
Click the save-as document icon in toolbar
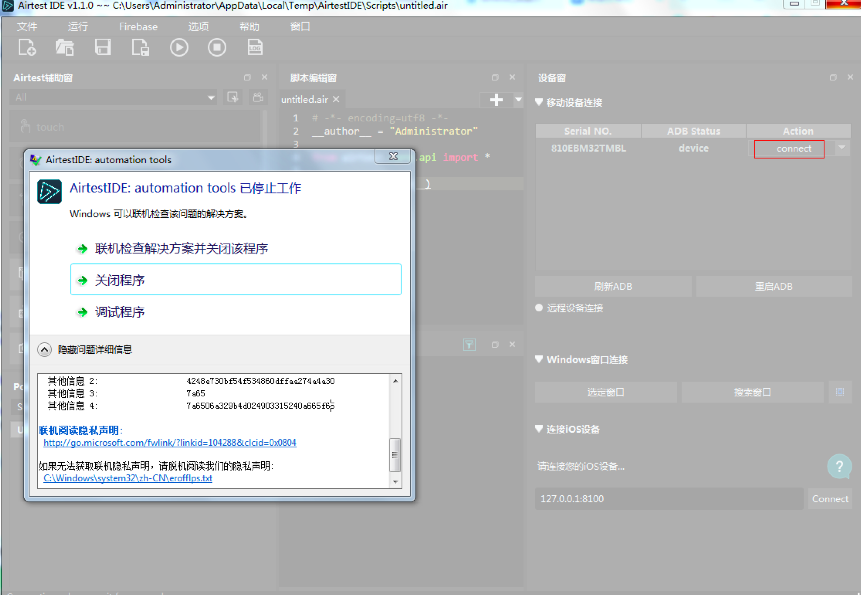point(140,48)
